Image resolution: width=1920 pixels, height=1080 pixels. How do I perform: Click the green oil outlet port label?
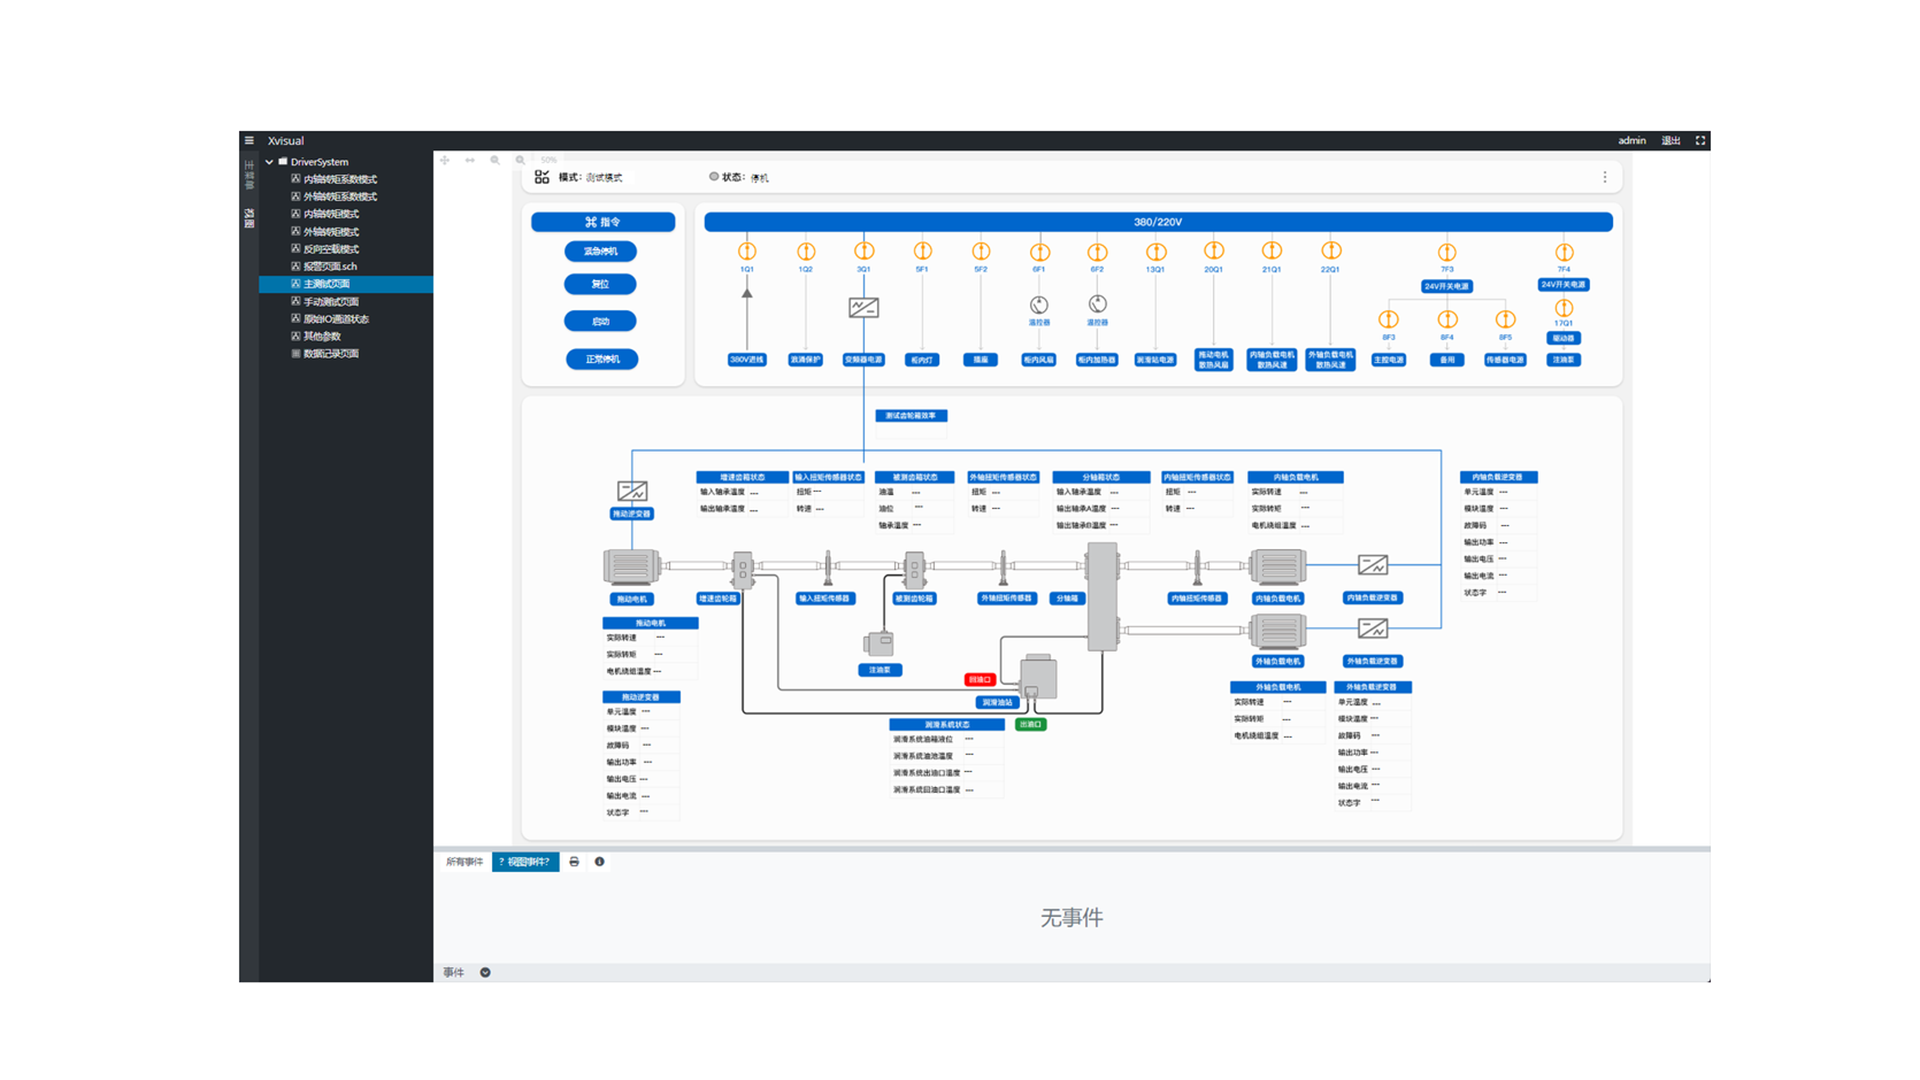point(1031,725)
